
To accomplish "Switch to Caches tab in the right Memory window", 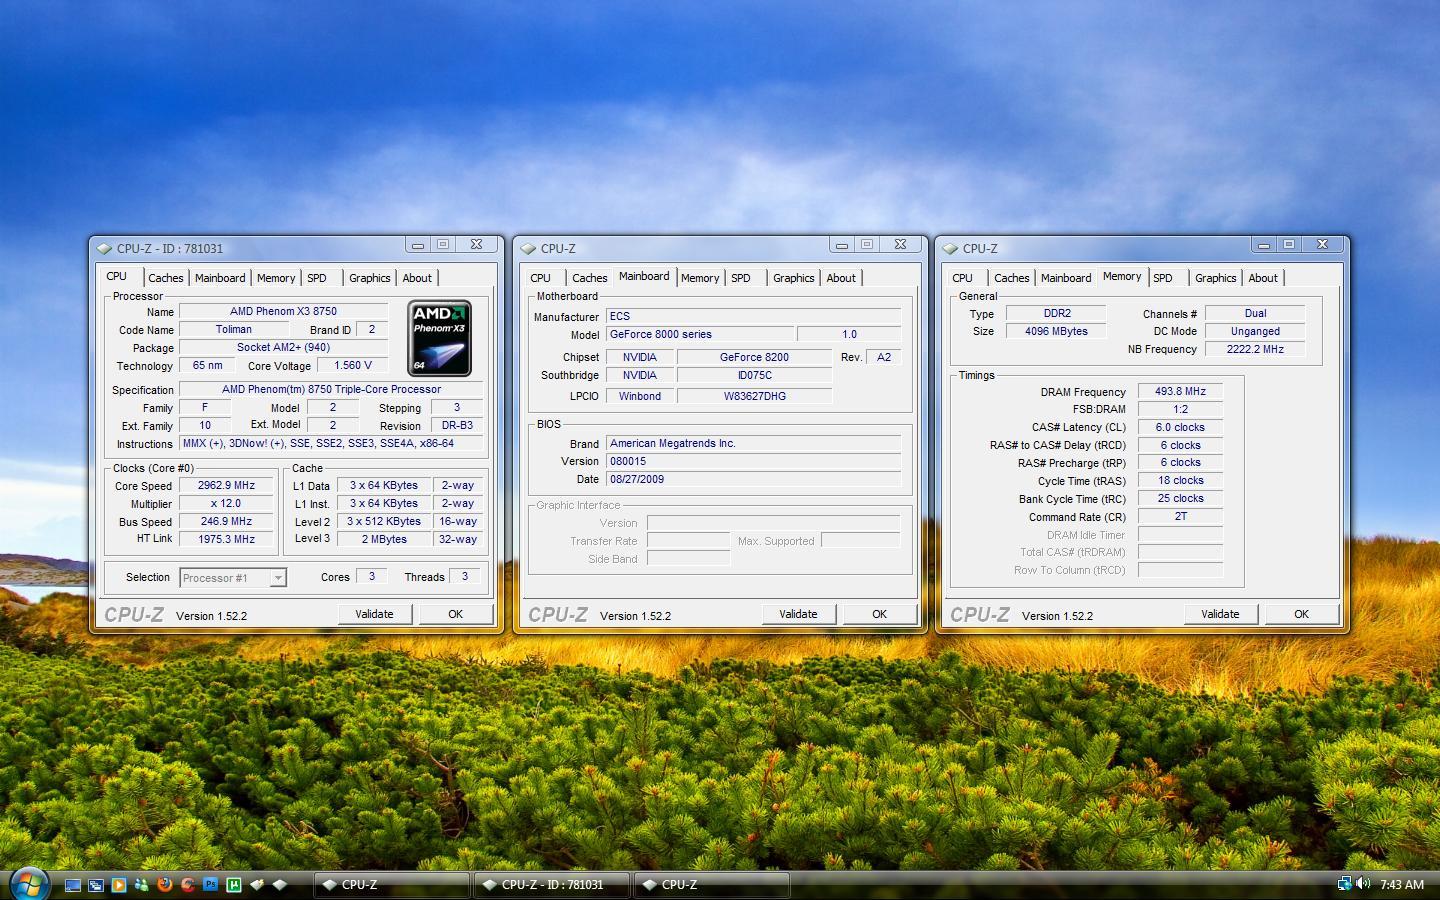I will [1012, 279].
